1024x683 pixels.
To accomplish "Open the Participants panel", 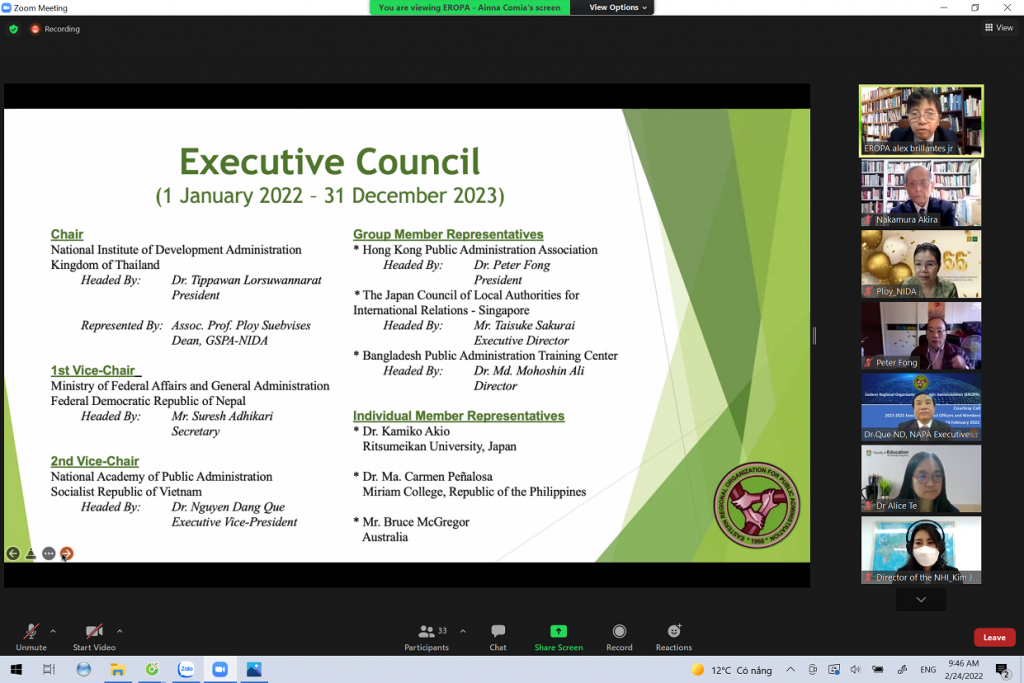I will pyautogui.click(x=426, y=637).
